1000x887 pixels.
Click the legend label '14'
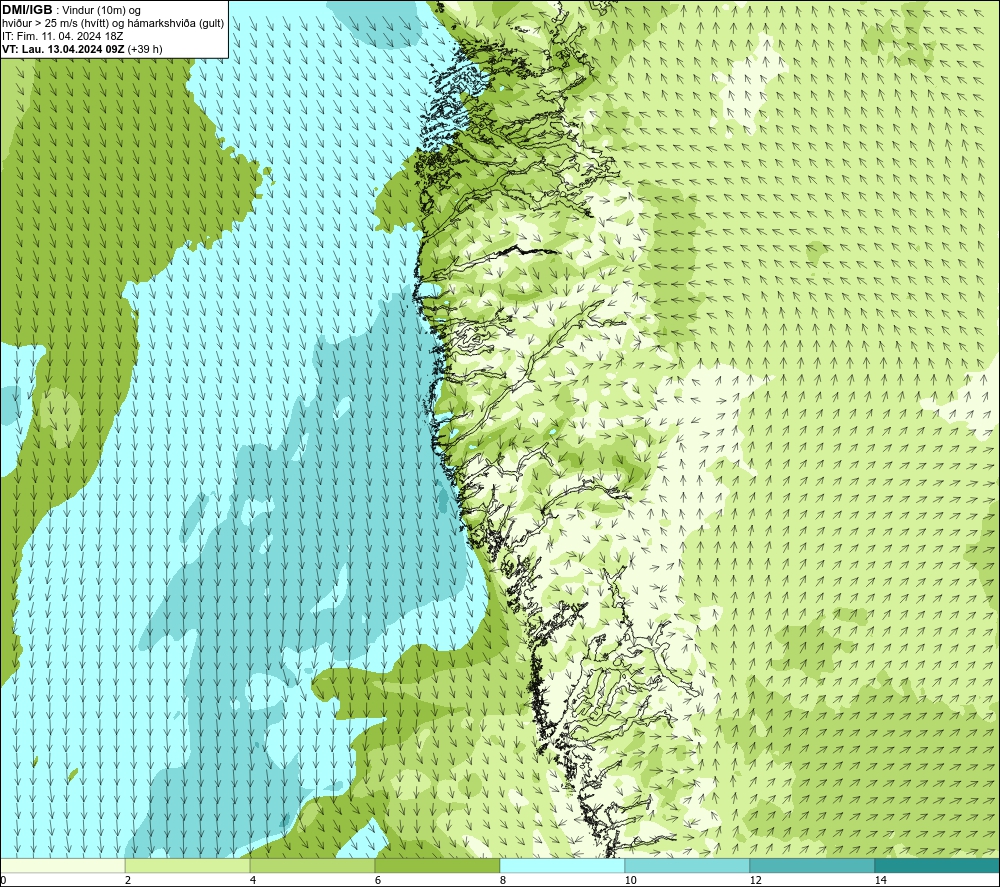[x=880, y=881]
